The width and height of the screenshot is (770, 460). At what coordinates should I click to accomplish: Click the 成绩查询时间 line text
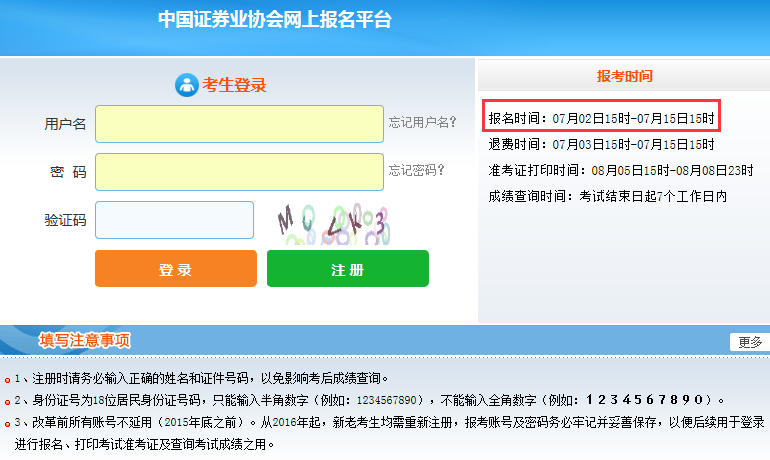[x=607, y=196]
